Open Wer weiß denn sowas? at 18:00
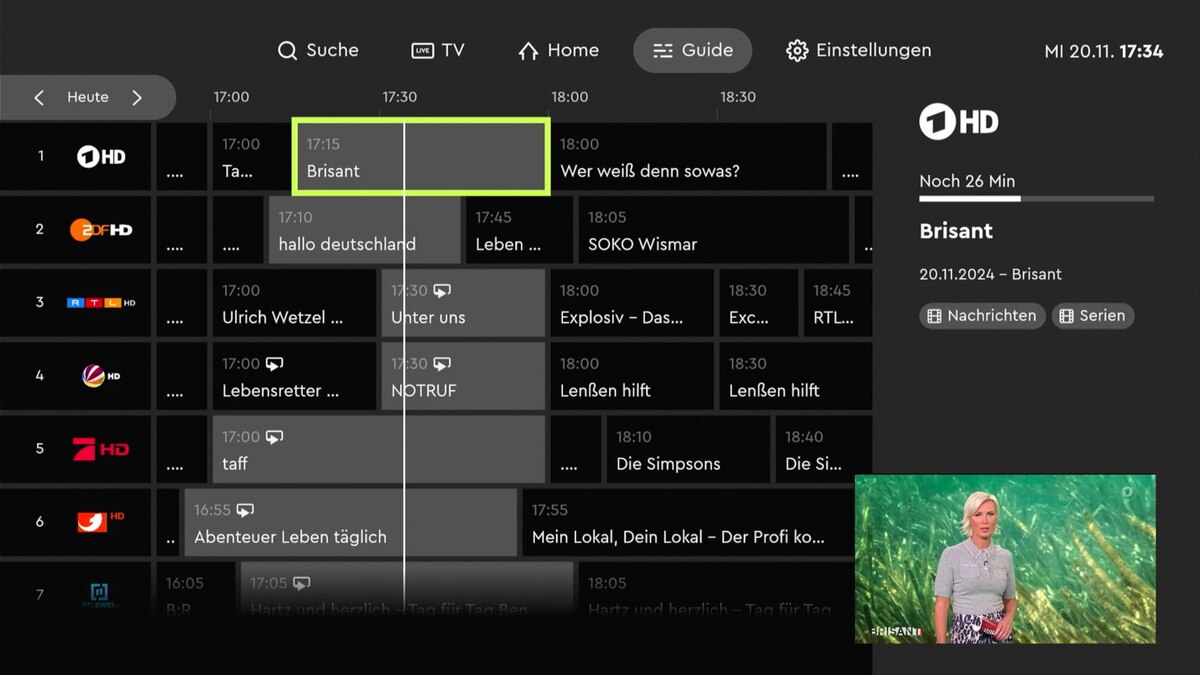Image resolution: width=1200 pixels, height=675 pixels. coord(689,157)
